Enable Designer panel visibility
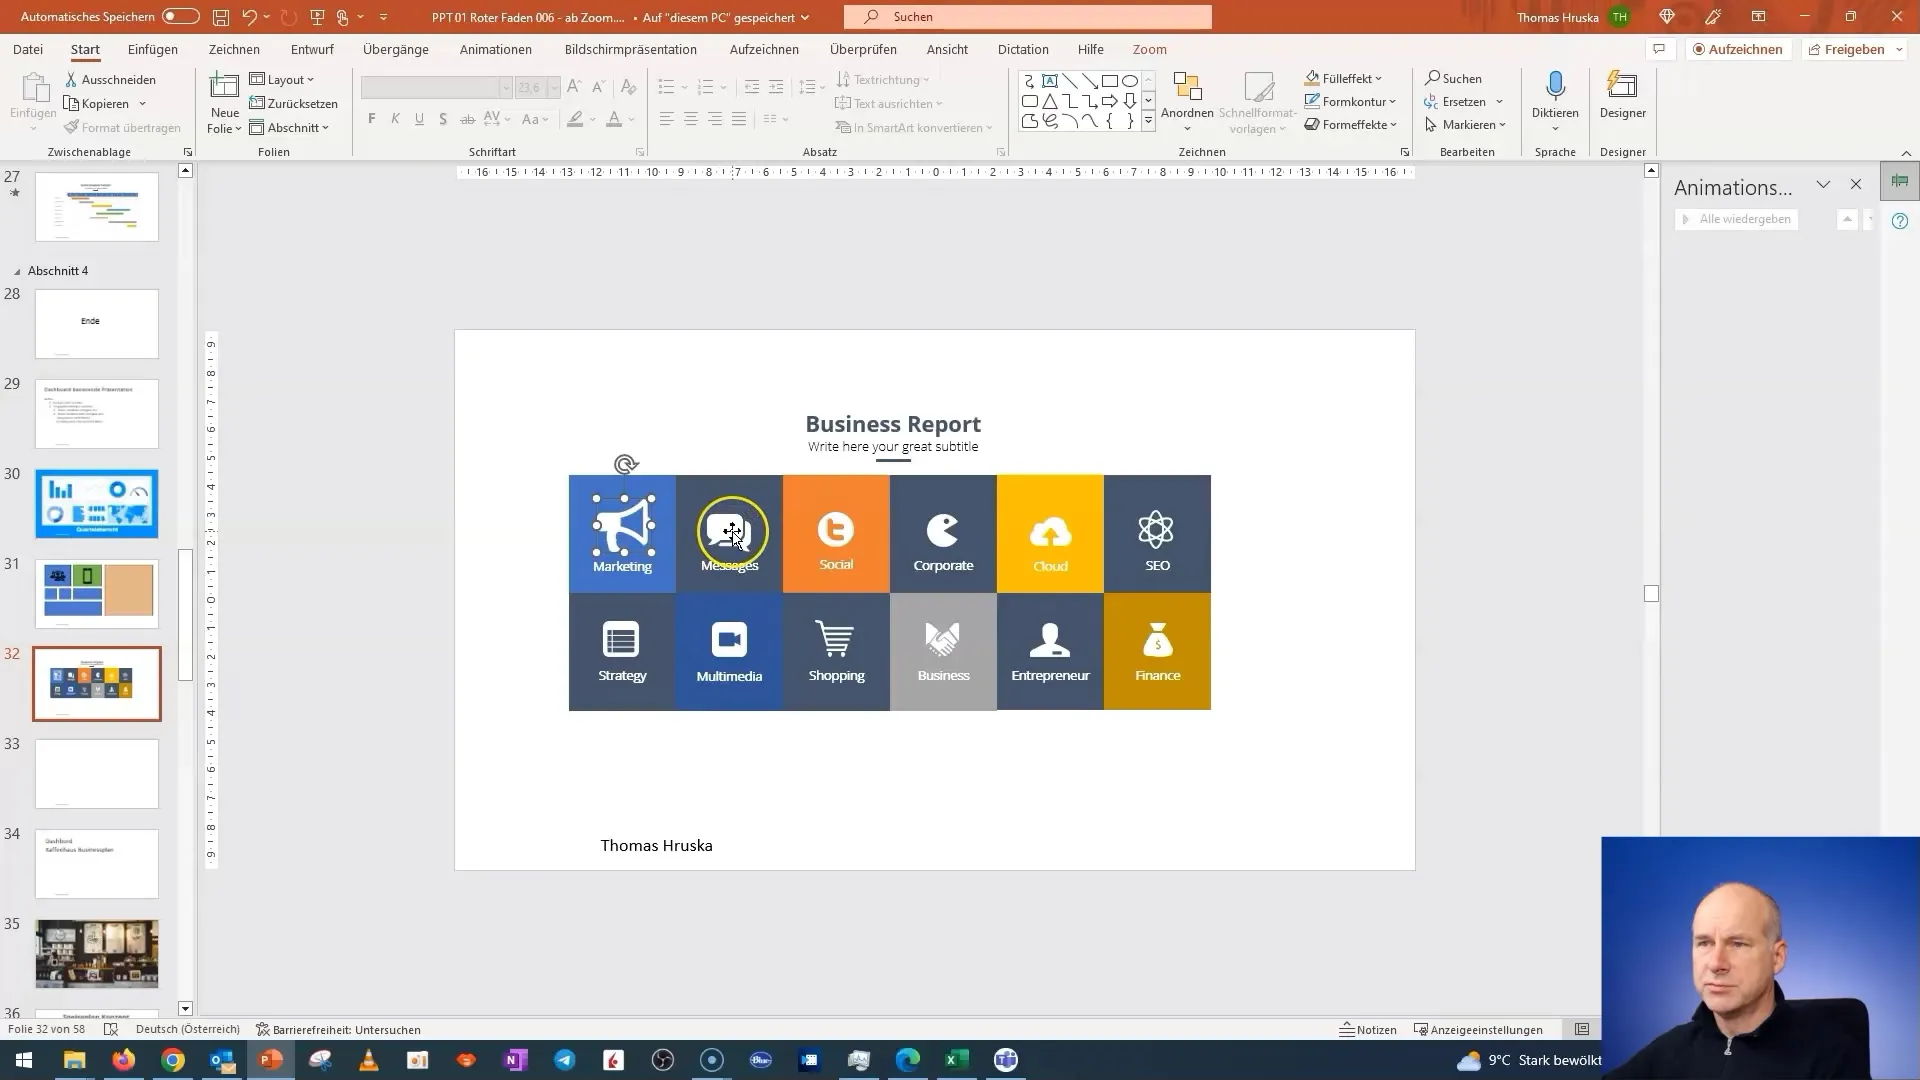Image resolution: width=1920 pixels, height=1080 pixels. click(1626, 112)
